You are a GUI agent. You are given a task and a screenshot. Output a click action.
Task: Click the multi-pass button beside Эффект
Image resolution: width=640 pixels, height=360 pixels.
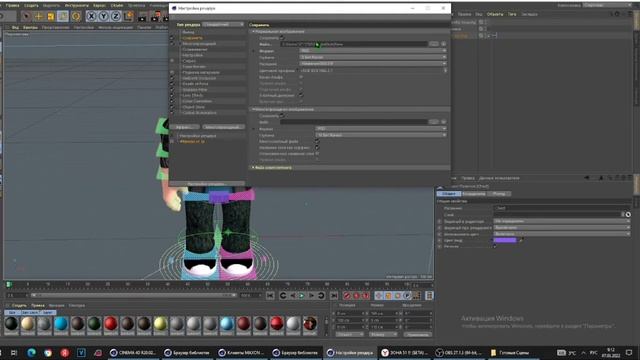[223, 127]
